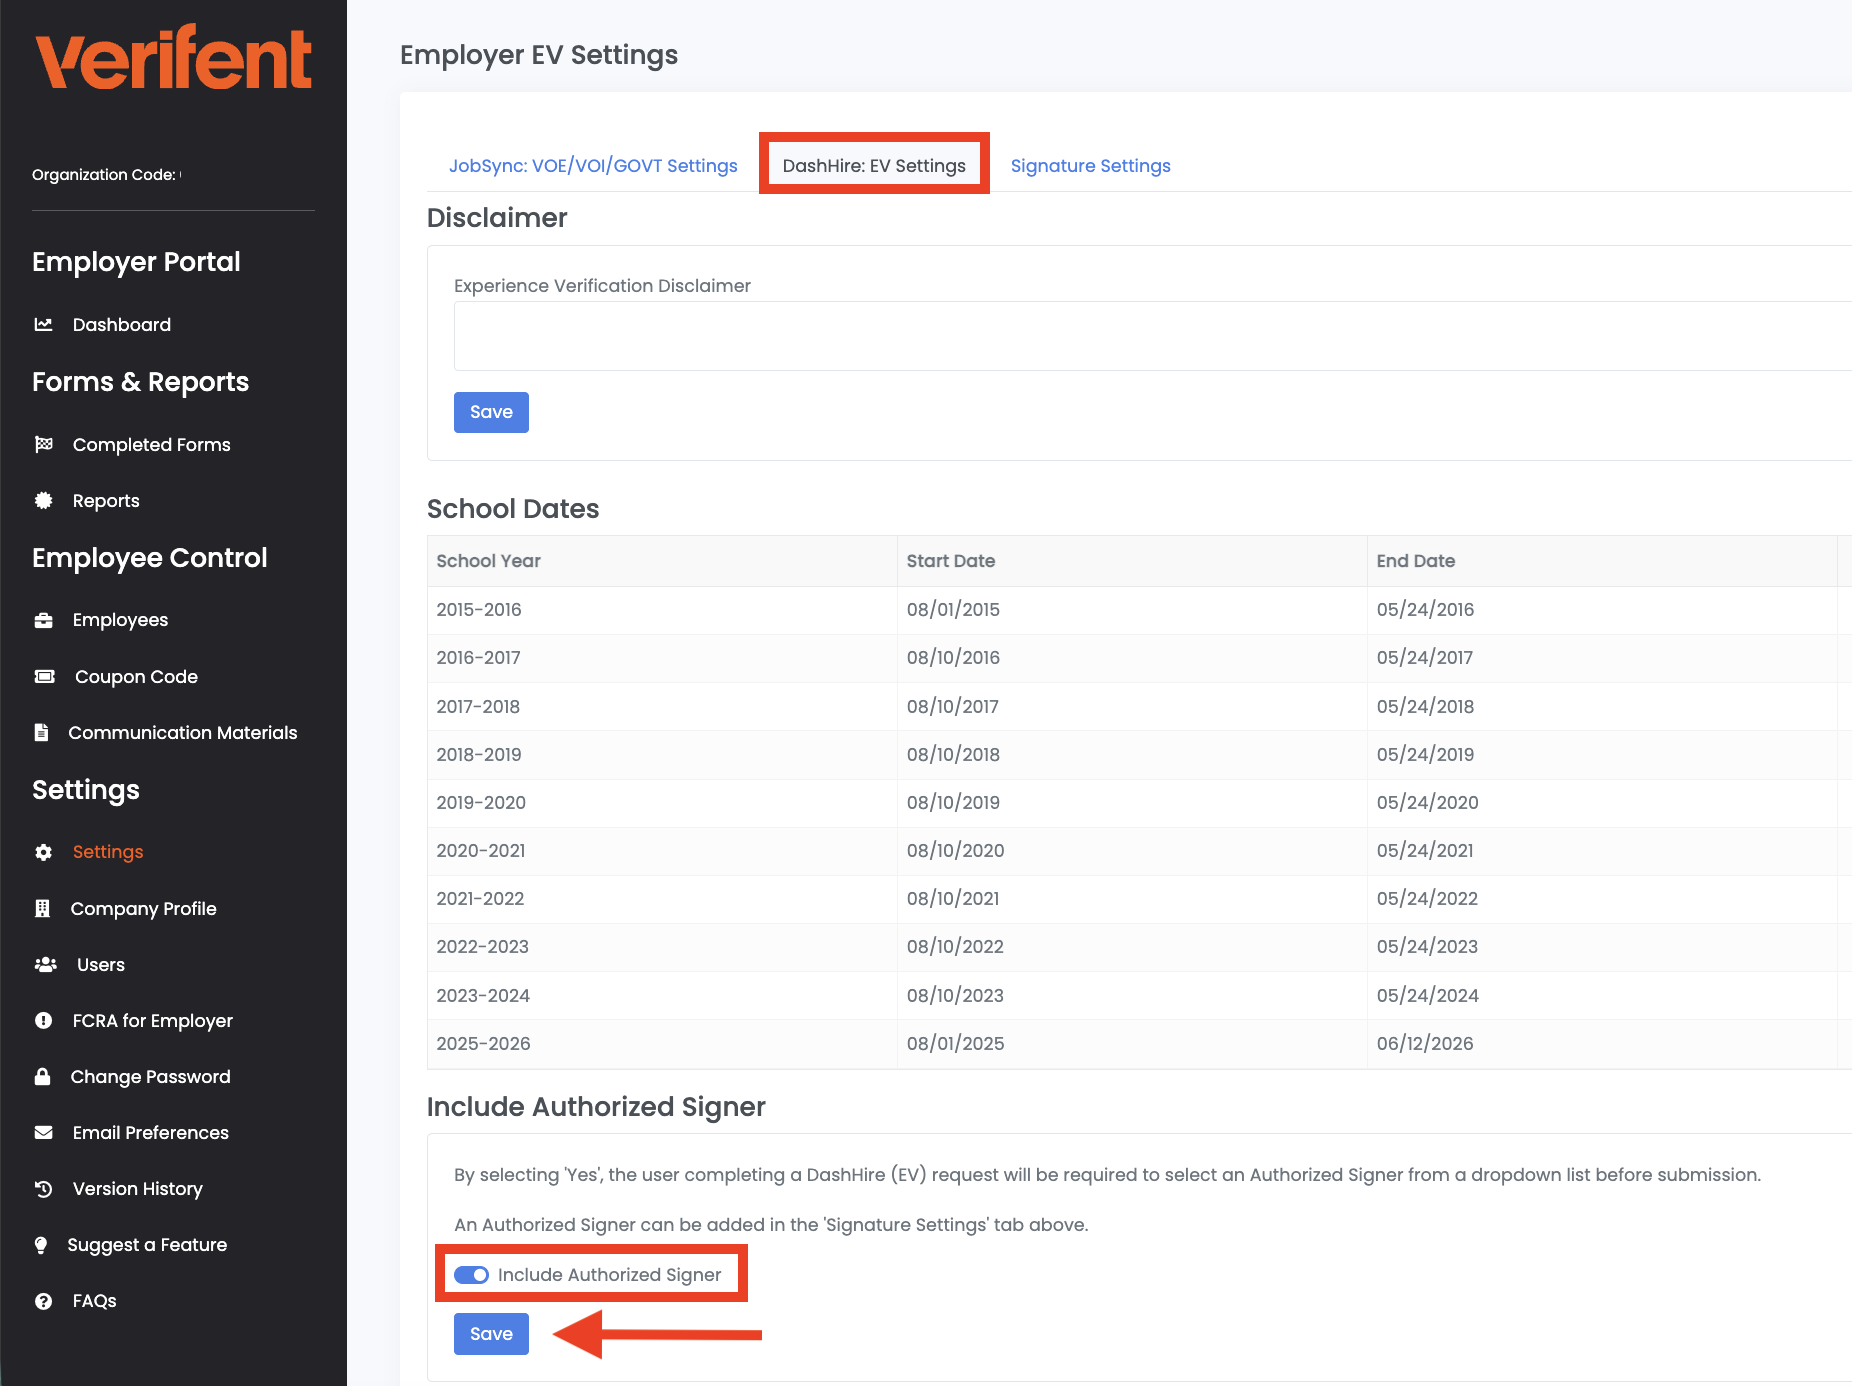This screenshot has height=1386, width=1852.
Task: Save the Experience Verification Disclaimer
Action: pos(490,412)
